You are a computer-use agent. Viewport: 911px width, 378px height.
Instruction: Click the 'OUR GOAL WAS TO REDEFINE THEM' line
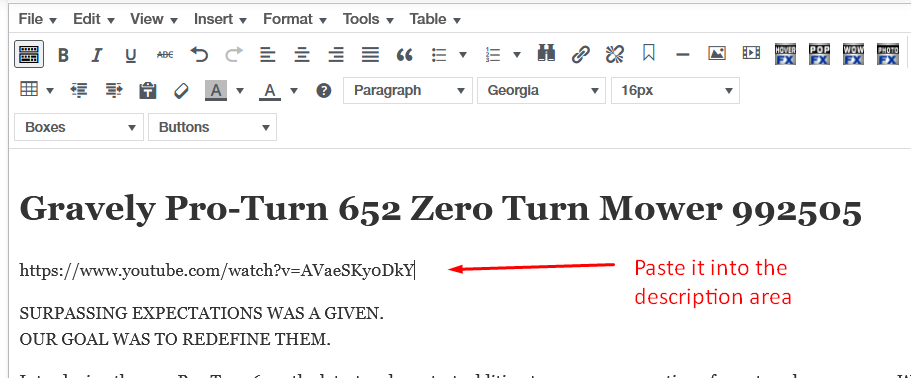(175, 340)
